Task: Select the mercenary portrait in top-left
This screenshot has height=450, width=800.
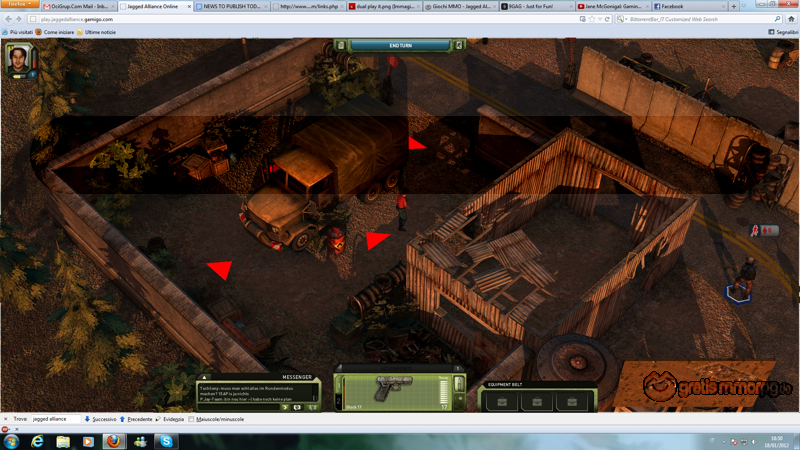Action: [x=18, y=60]
